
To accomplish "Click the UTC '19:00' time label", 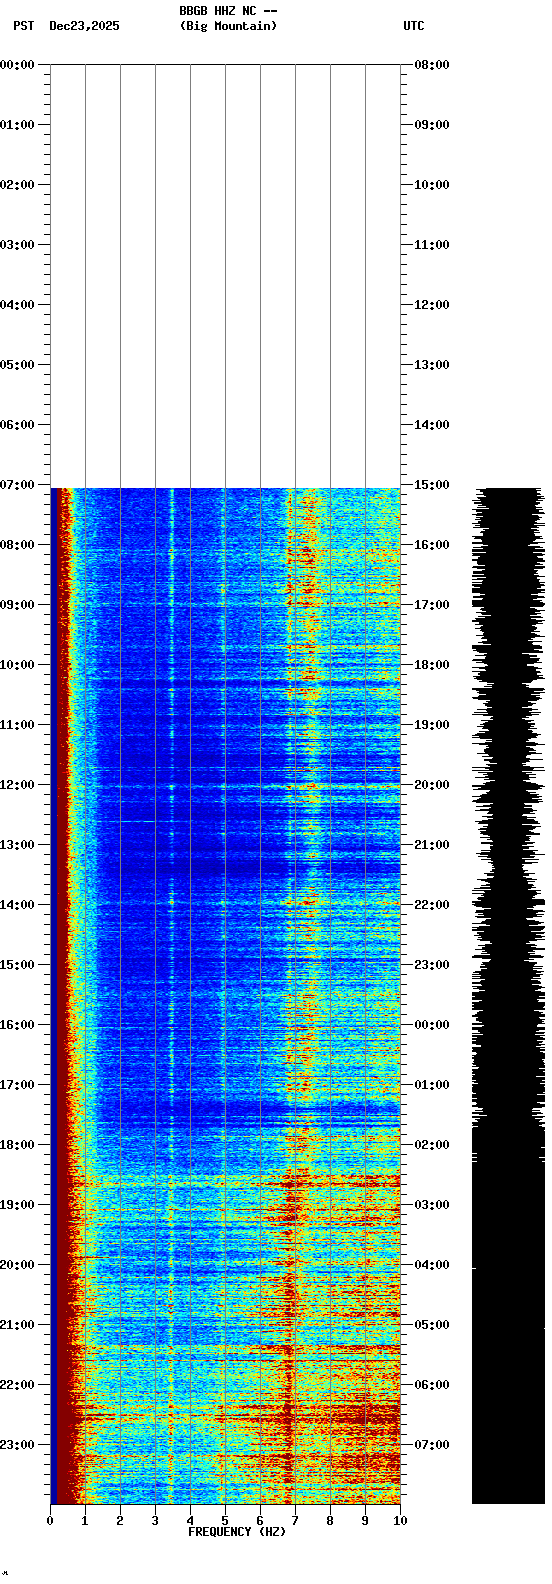I will coord(432,725).
